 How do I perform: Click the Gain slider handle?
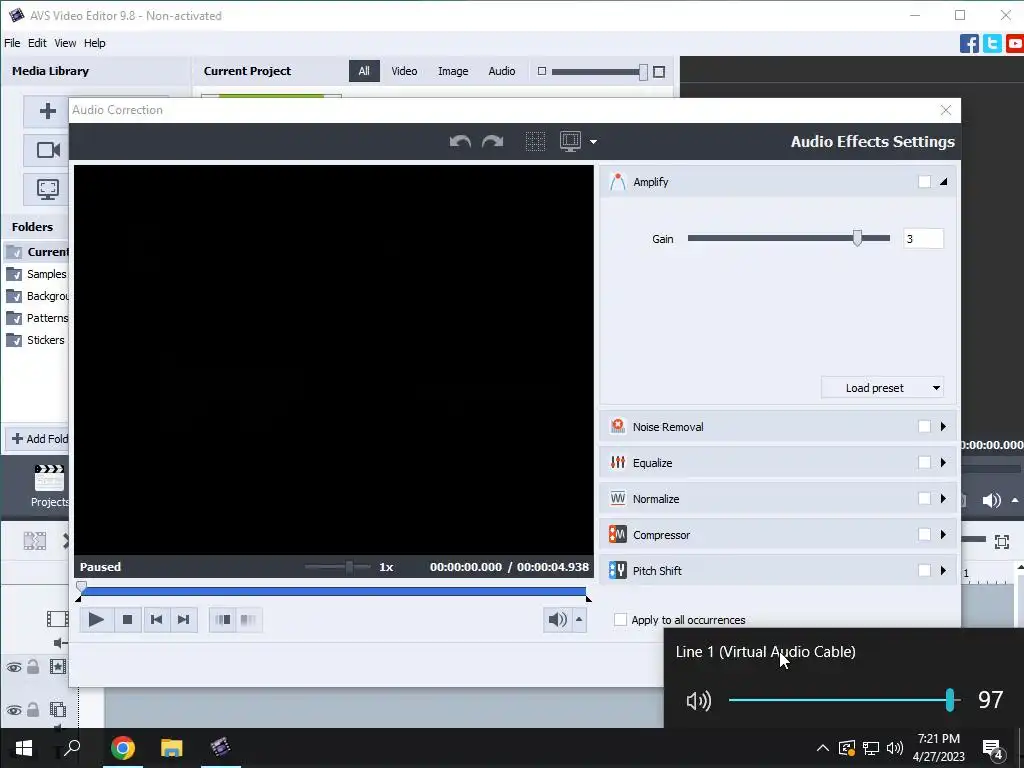tap(857, 238)
